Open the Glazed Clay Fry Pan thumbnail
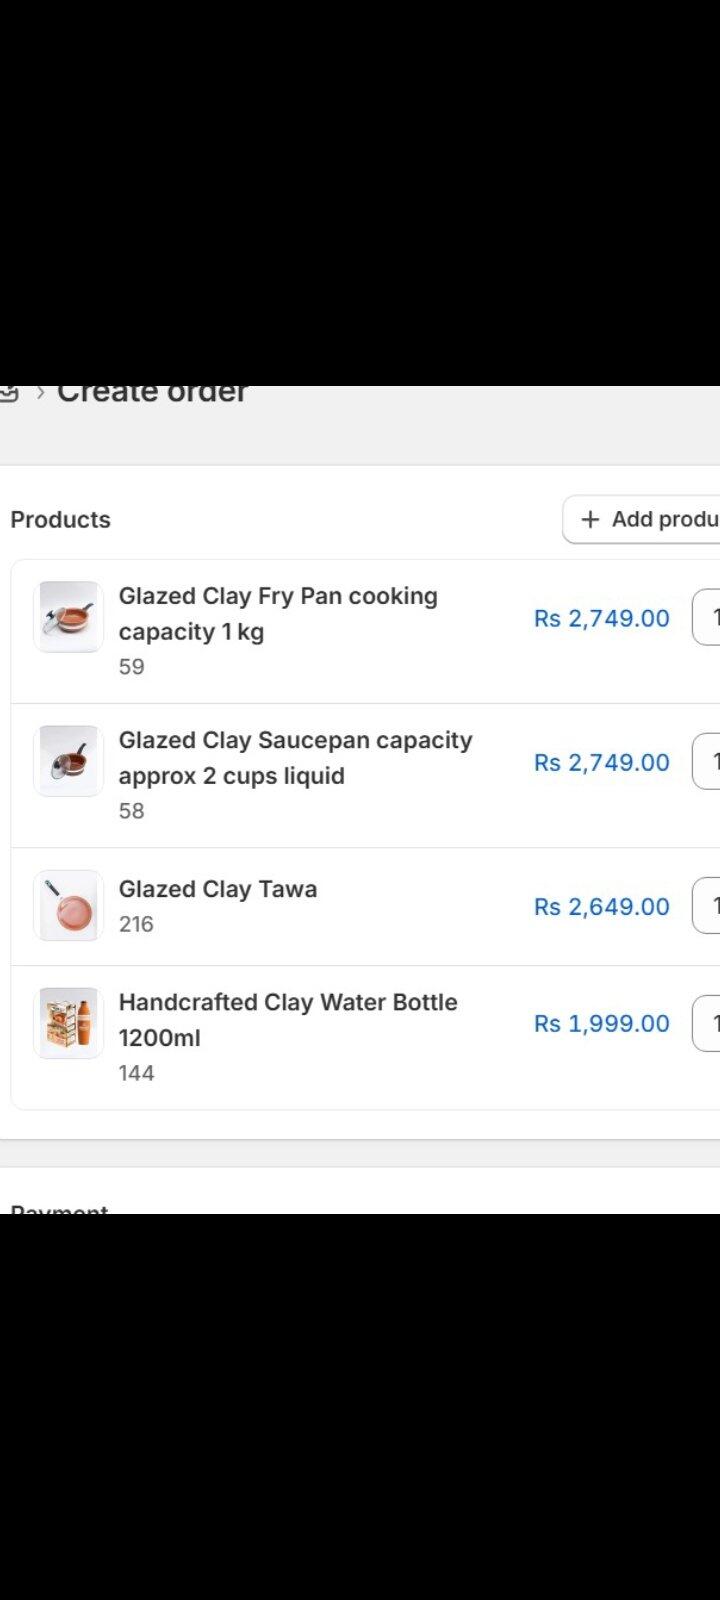The width and height of the screenshot is (720, 1600). [x=68, y=617]
